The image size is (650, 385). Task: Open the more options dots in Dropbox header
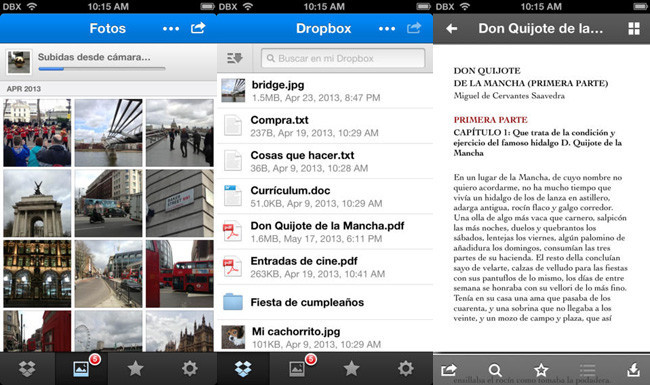click(x=387, y=29)
